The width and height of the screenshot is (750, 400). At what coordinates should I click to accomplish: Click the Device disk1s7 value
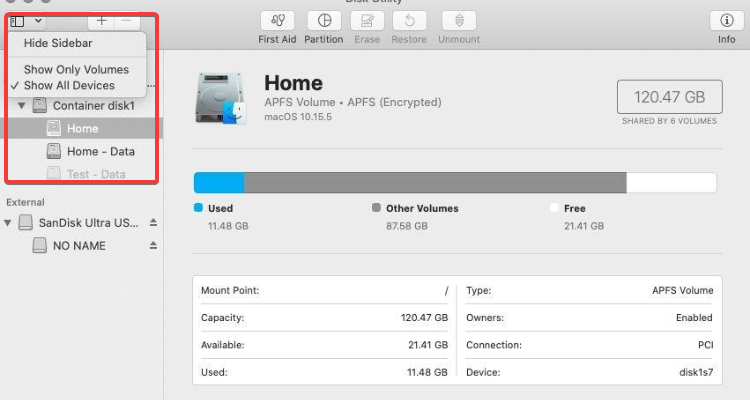pos(696,372)
